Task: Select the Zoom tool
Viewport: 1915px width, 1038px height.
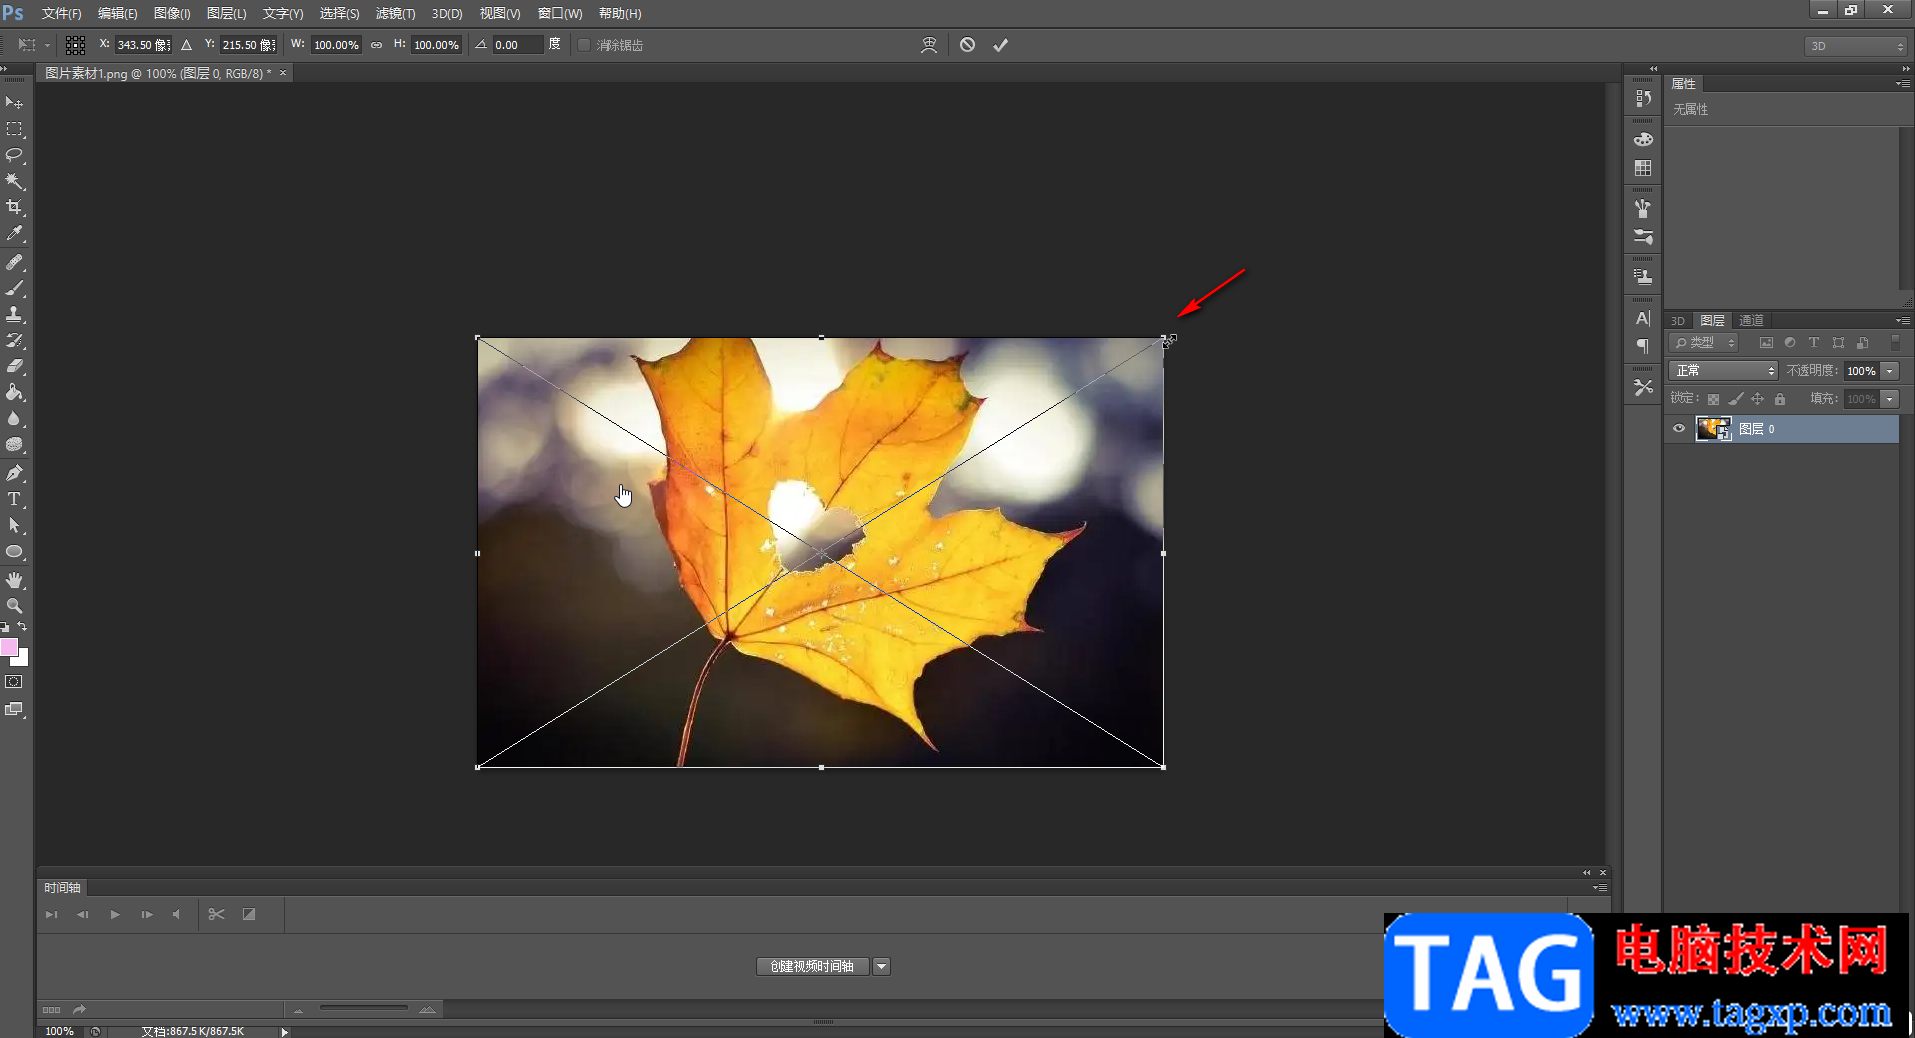Action: coord(14,606)
